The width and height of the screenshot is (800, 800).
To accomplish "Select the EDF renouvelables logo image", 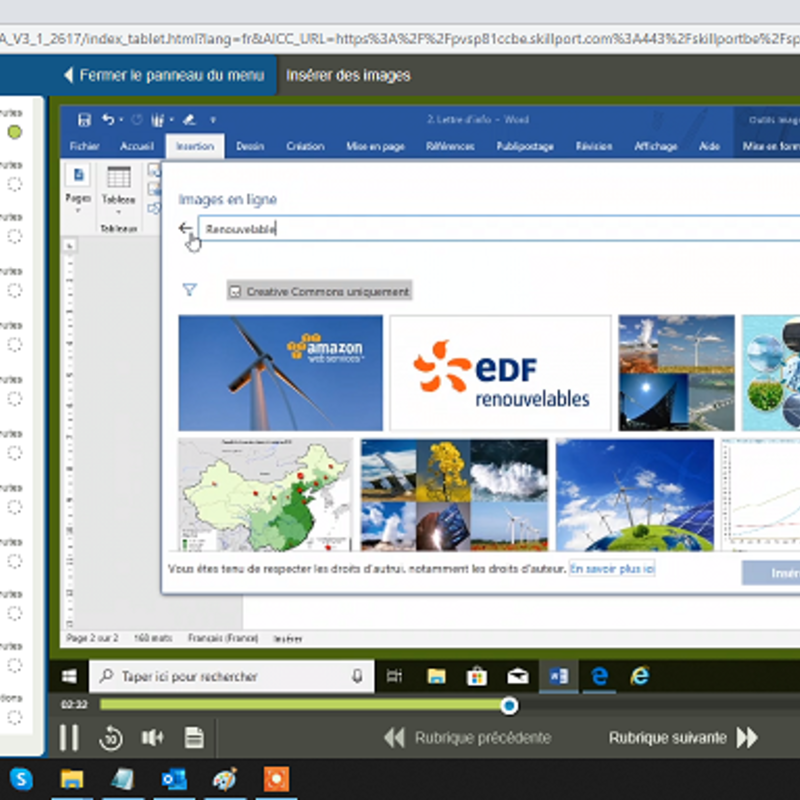I will (501, 373).
